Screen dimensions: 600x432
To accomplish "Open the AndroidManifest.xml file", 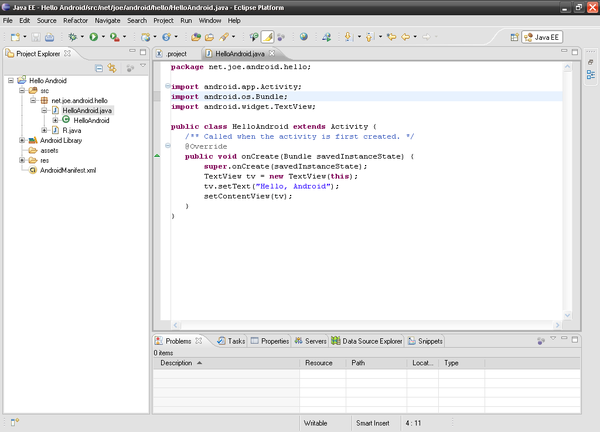I will click(x=68, y=170).
